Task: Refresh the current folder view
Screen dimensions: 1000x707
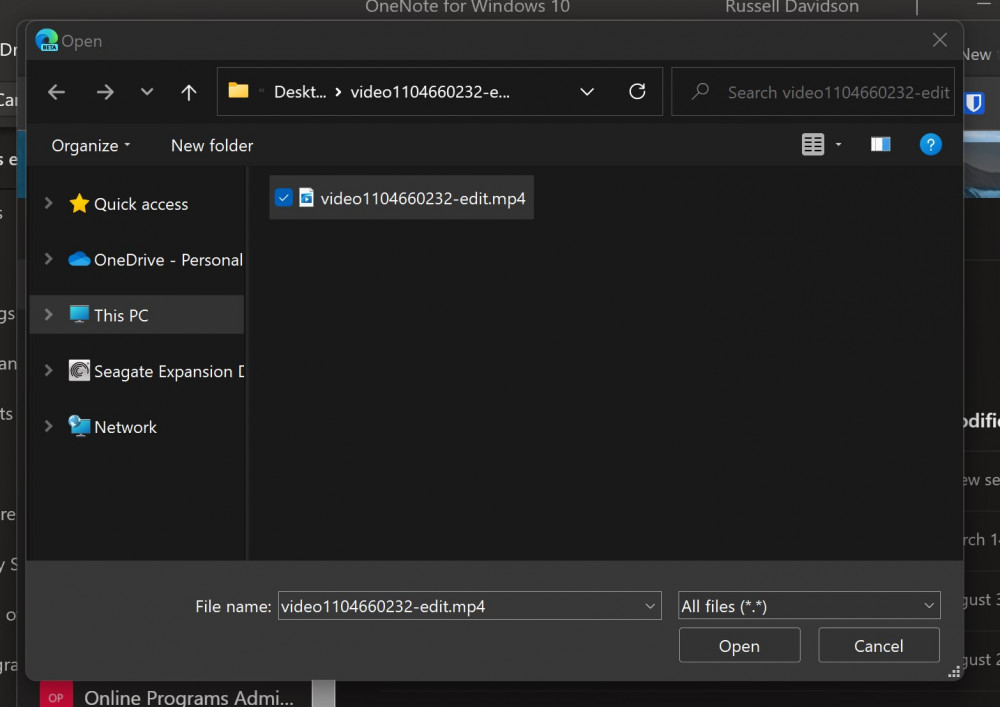Action: click(x=637, y=92)
